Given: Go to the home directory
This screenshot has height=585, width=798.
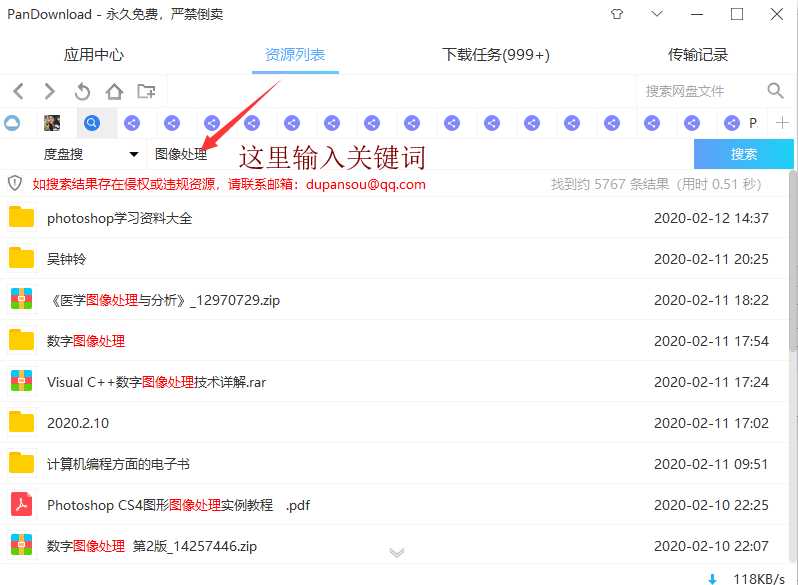Looking at the screenshot, I should click(x=114, y=92).
